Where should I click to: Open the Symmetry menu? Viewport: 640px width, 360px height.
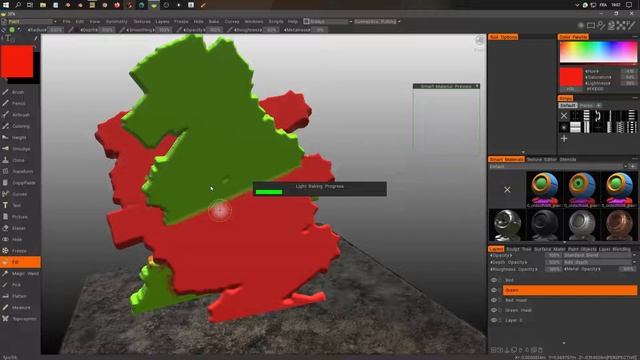coord(117,22)
